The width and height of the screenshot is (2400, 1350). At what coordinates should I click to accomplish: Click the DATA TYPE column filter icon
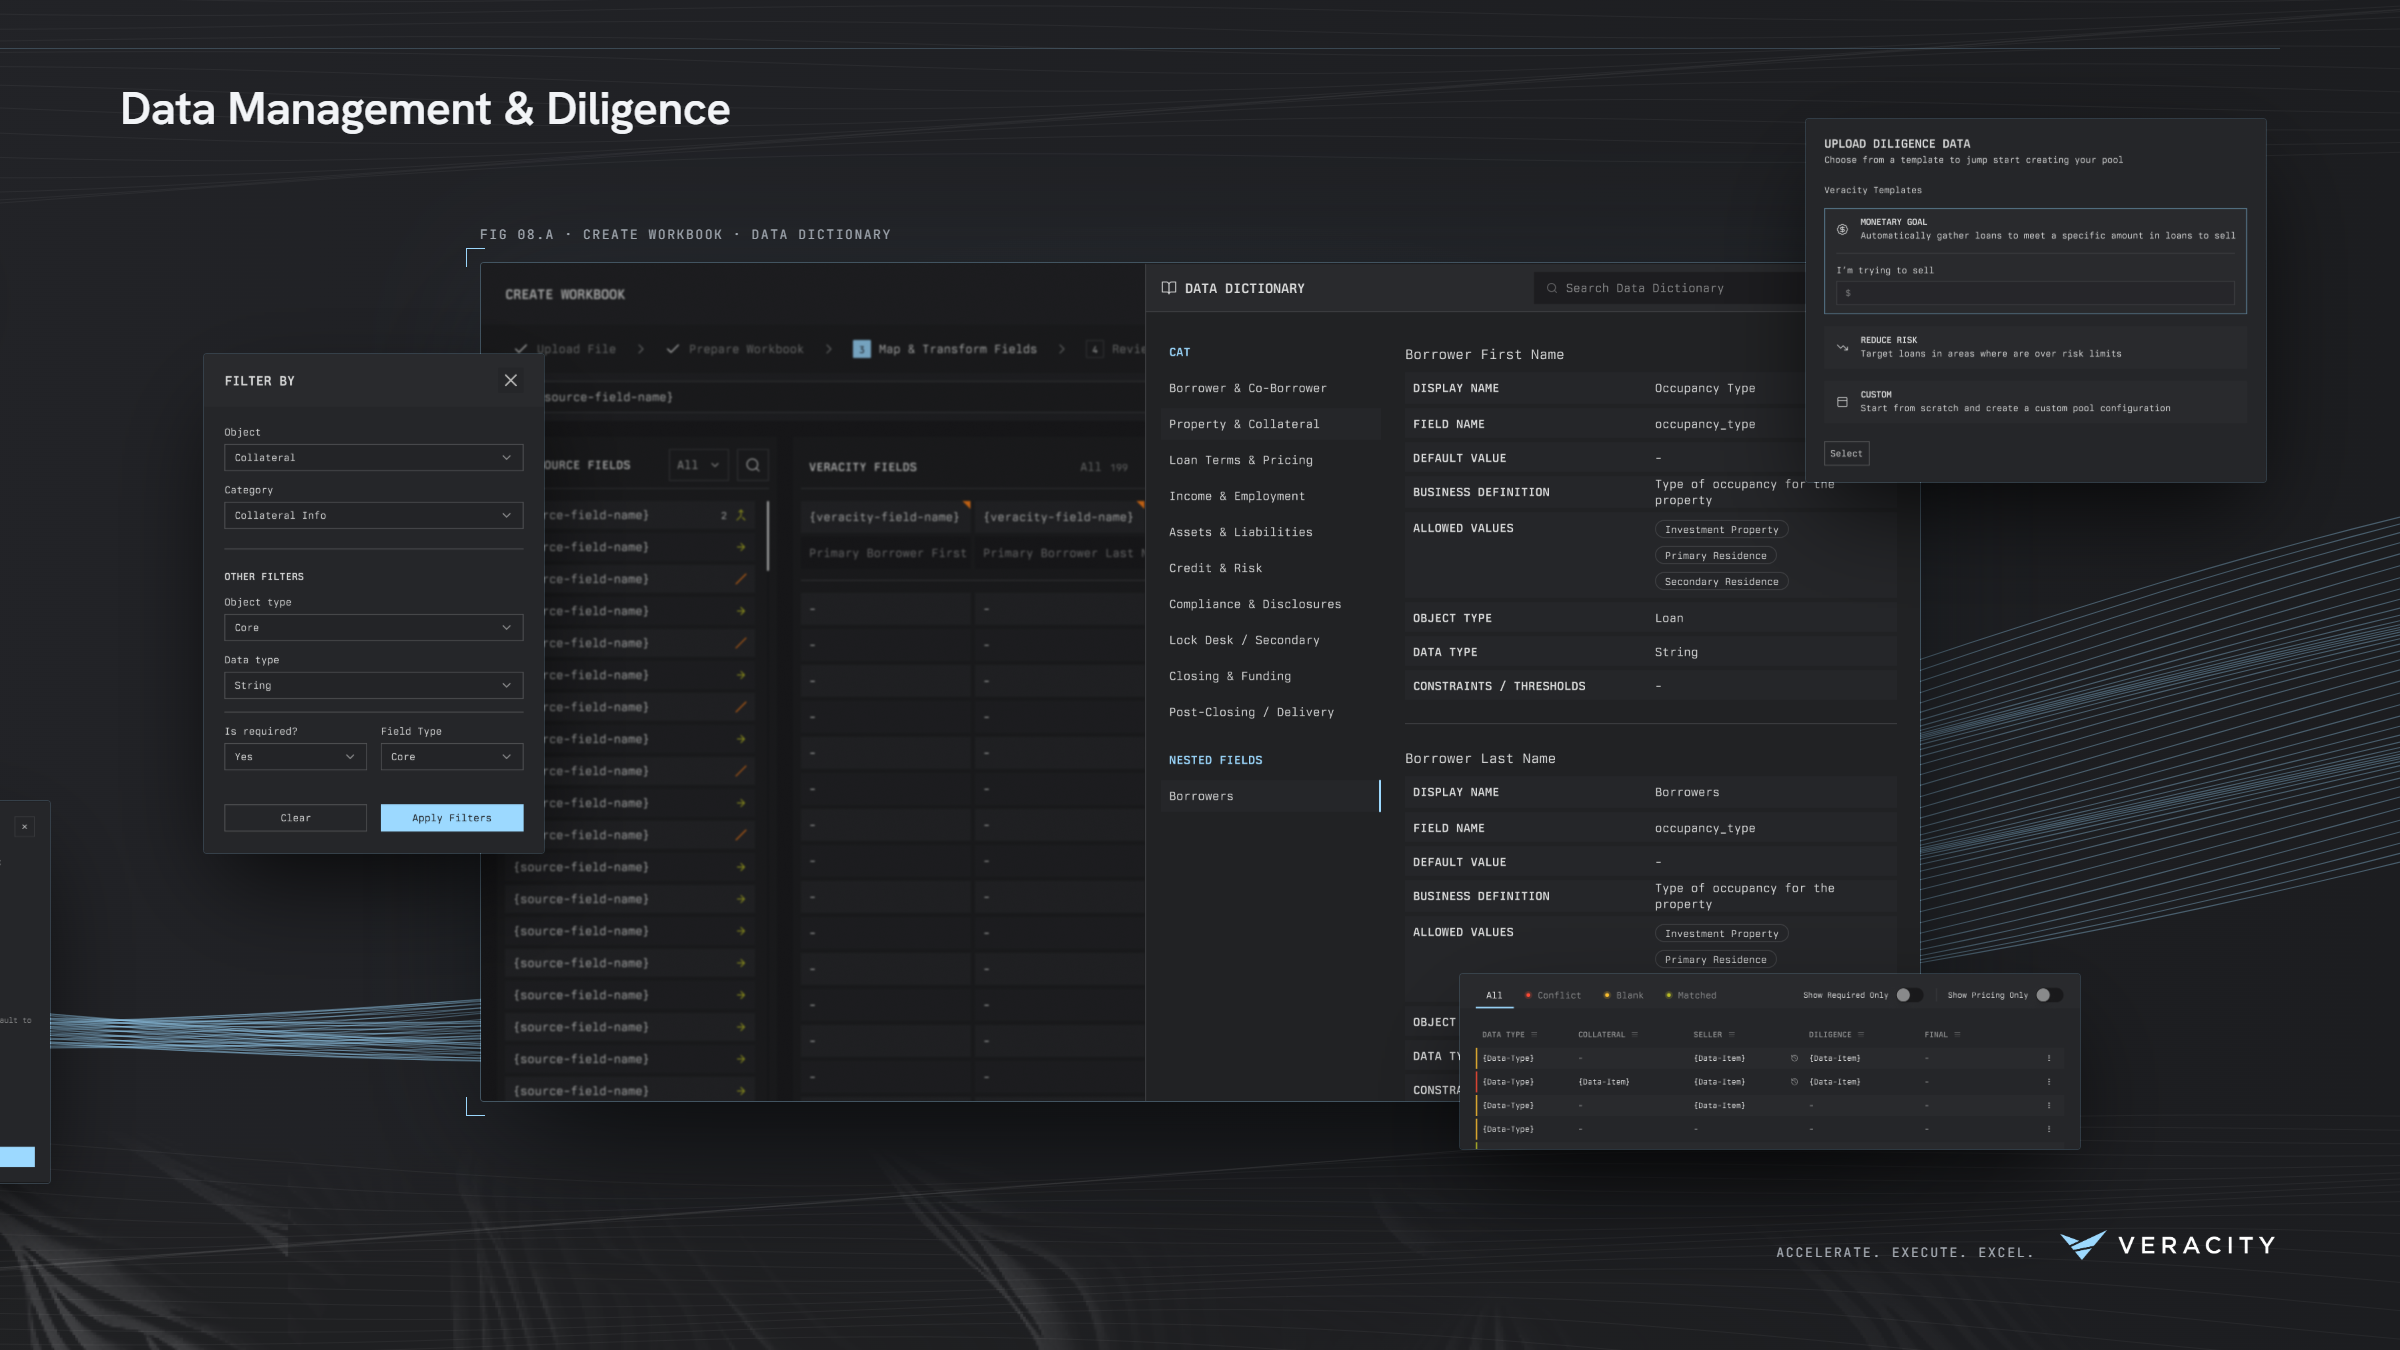pyautogui.click(x=1534, y=1034)
